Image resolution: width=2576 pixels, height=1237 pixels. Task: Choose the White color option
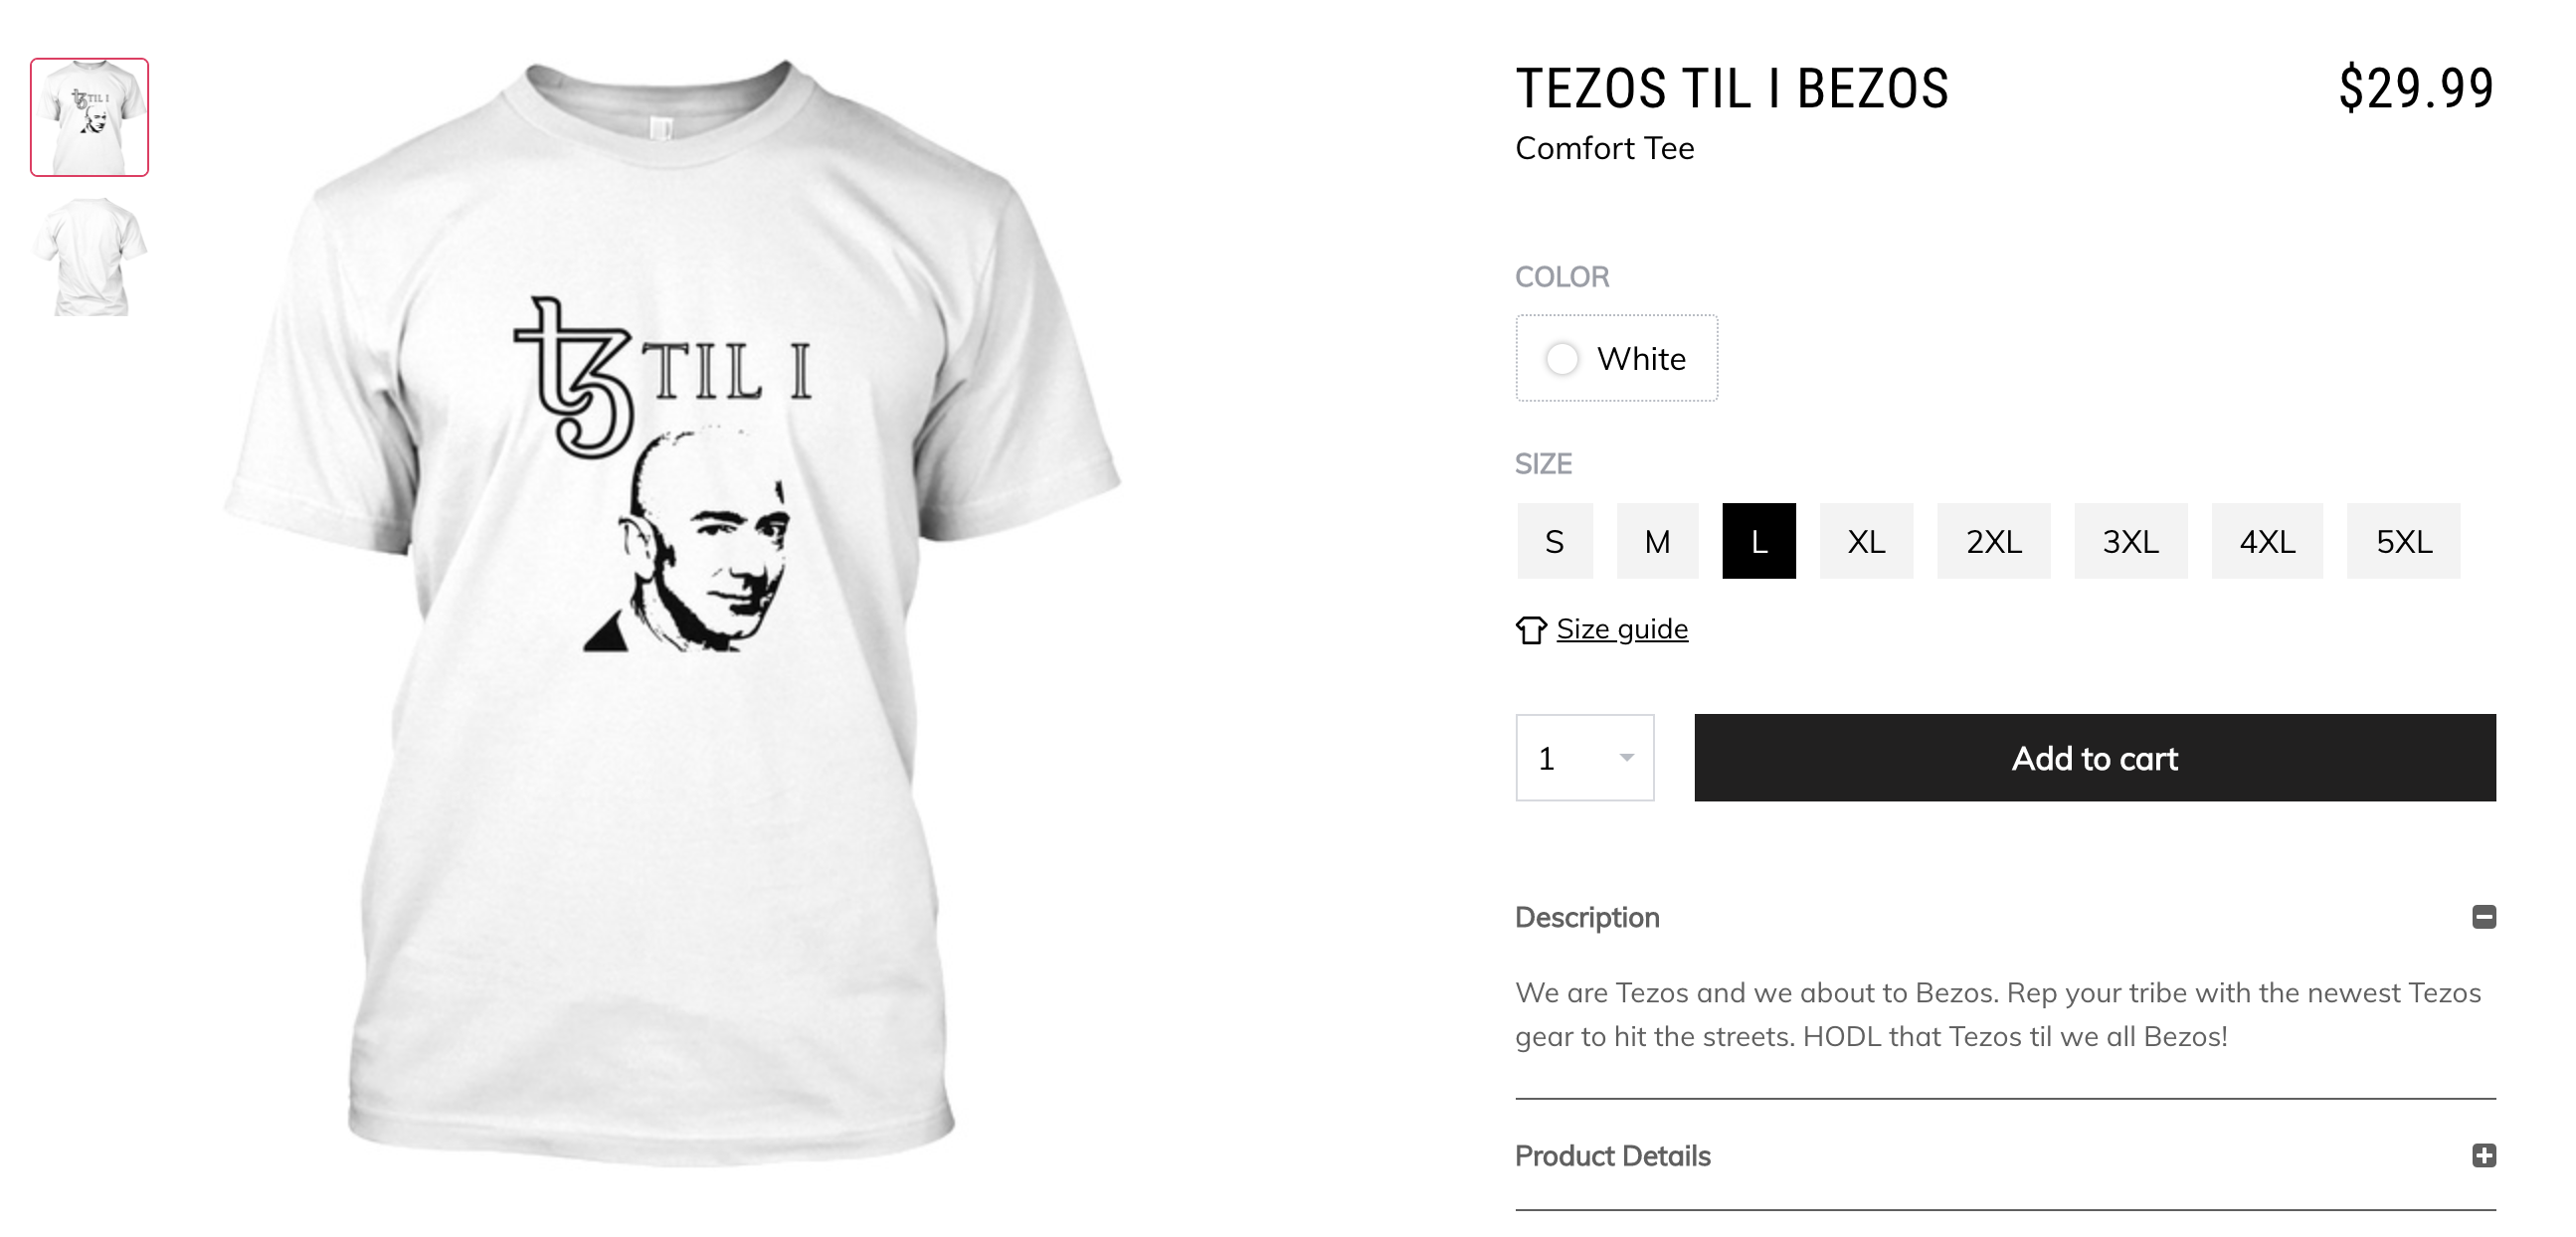tap(1617, 358)
